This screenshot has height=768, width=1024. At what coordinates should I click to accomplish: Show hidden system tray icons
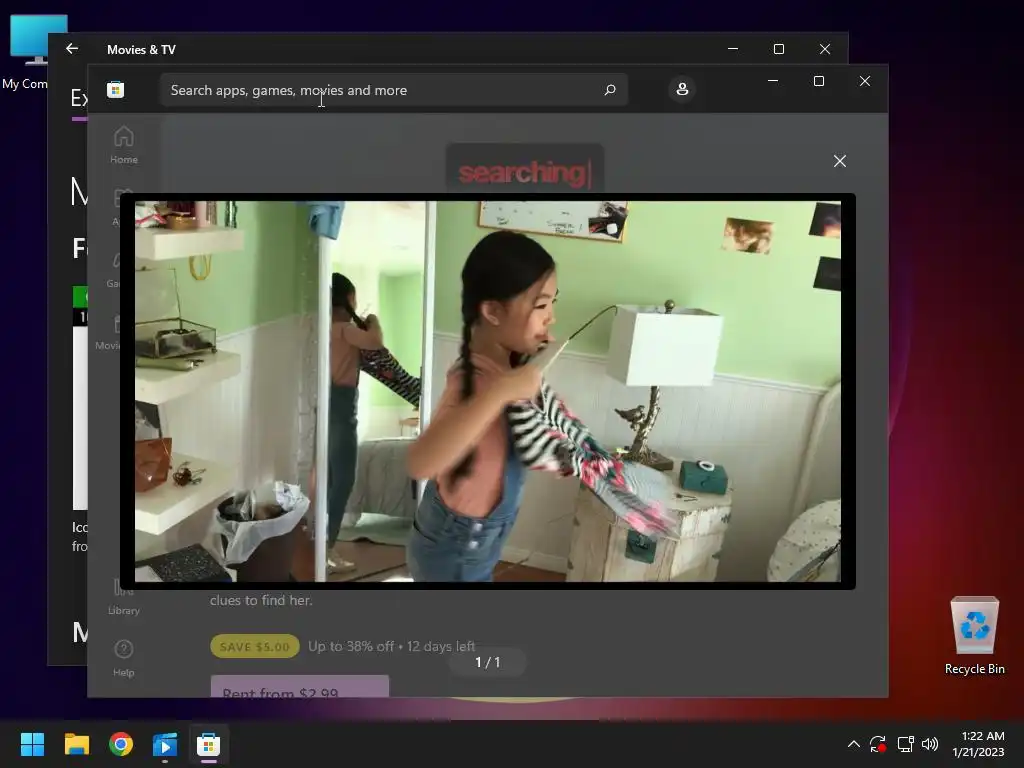[x=854, y=744]
